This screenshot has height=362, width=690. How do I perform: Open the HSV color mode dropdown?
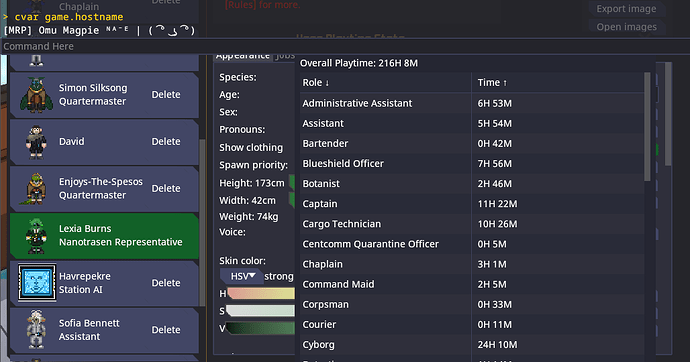pyautogui.click(x=242, y=276)
